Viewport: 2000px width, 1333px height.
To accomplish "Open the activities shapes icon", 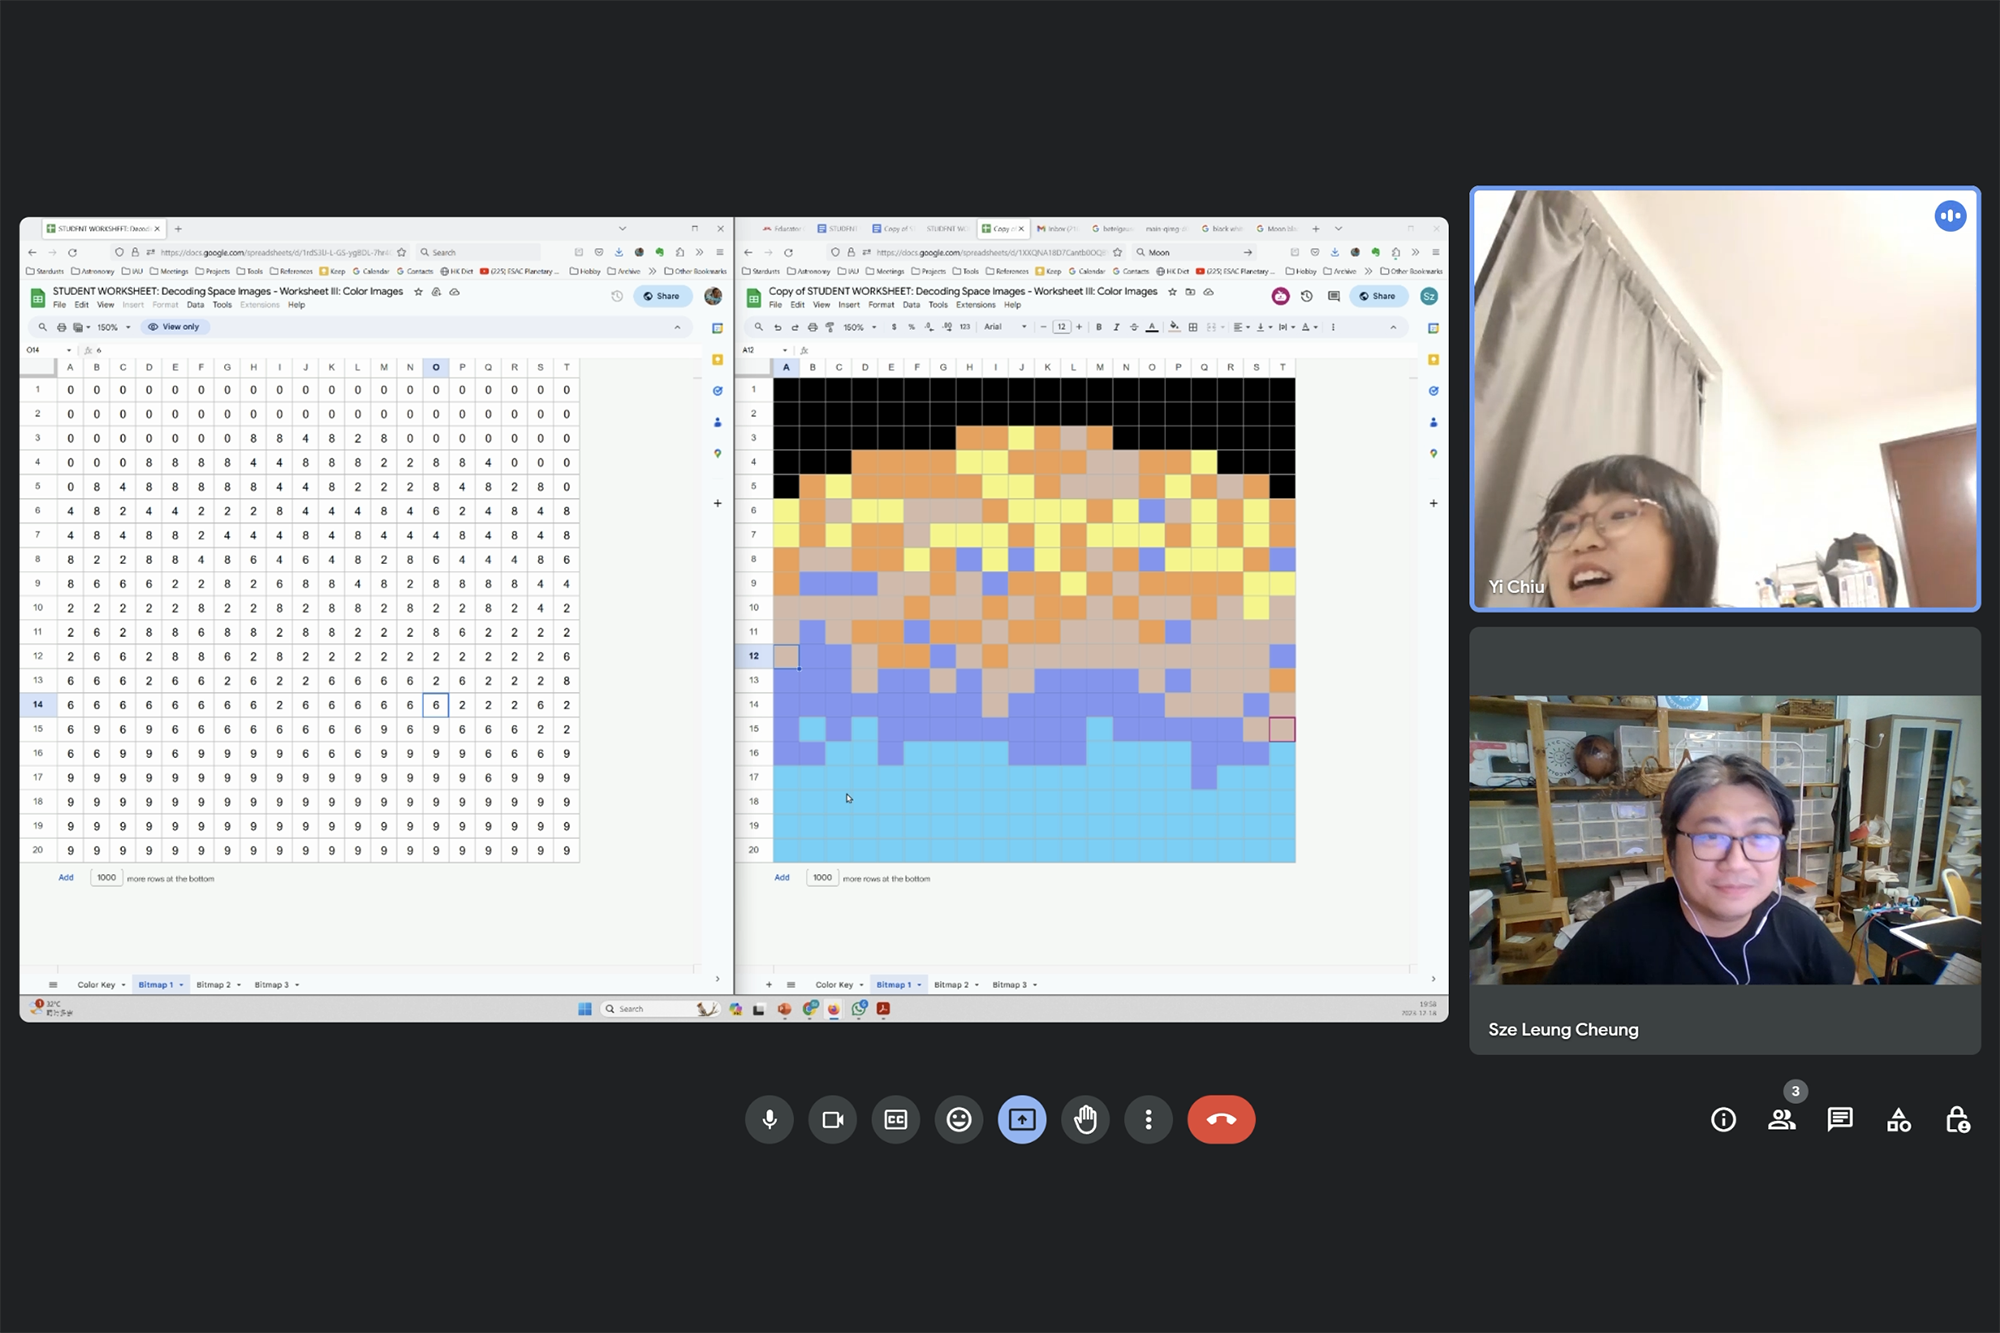I will [1898, 1120].
